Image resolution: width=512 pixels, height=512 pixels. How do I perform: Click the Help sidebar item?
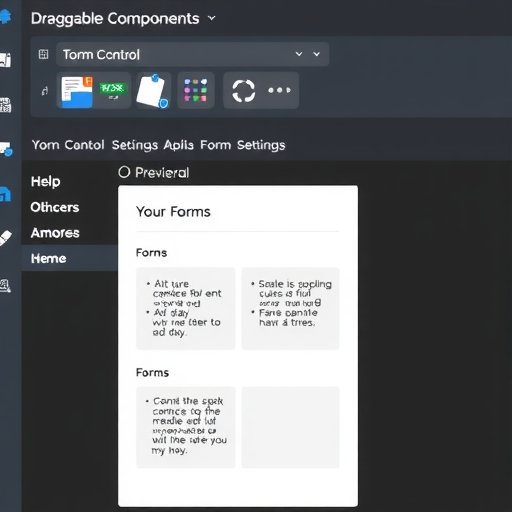(x=46, y=182)
